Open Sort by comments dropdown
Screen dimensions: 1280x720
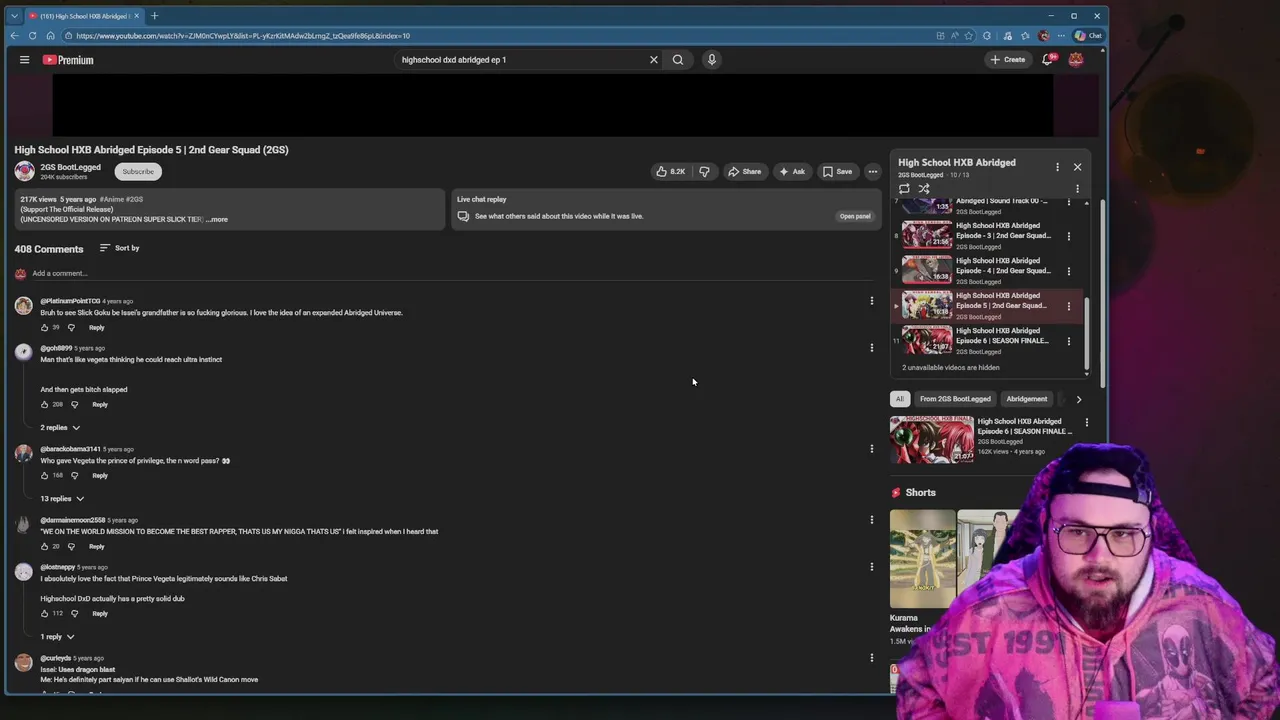[x=119, y=248]
